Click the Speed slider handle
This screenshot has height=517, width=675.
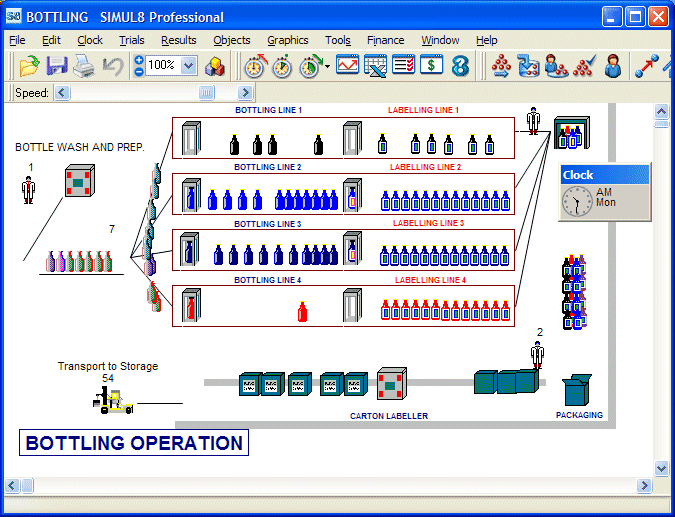point(207,93)
